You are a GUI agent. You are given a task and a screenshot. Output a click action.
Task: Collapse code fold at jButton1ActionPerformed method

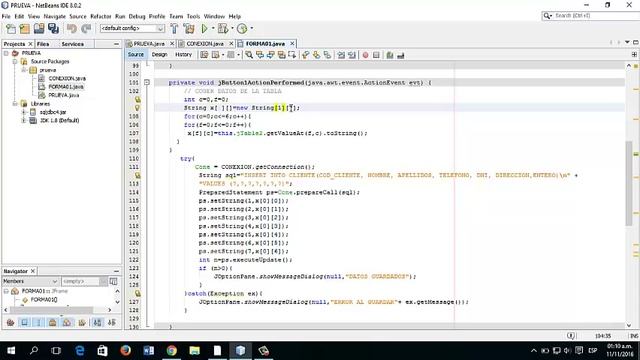coord(147,82)
